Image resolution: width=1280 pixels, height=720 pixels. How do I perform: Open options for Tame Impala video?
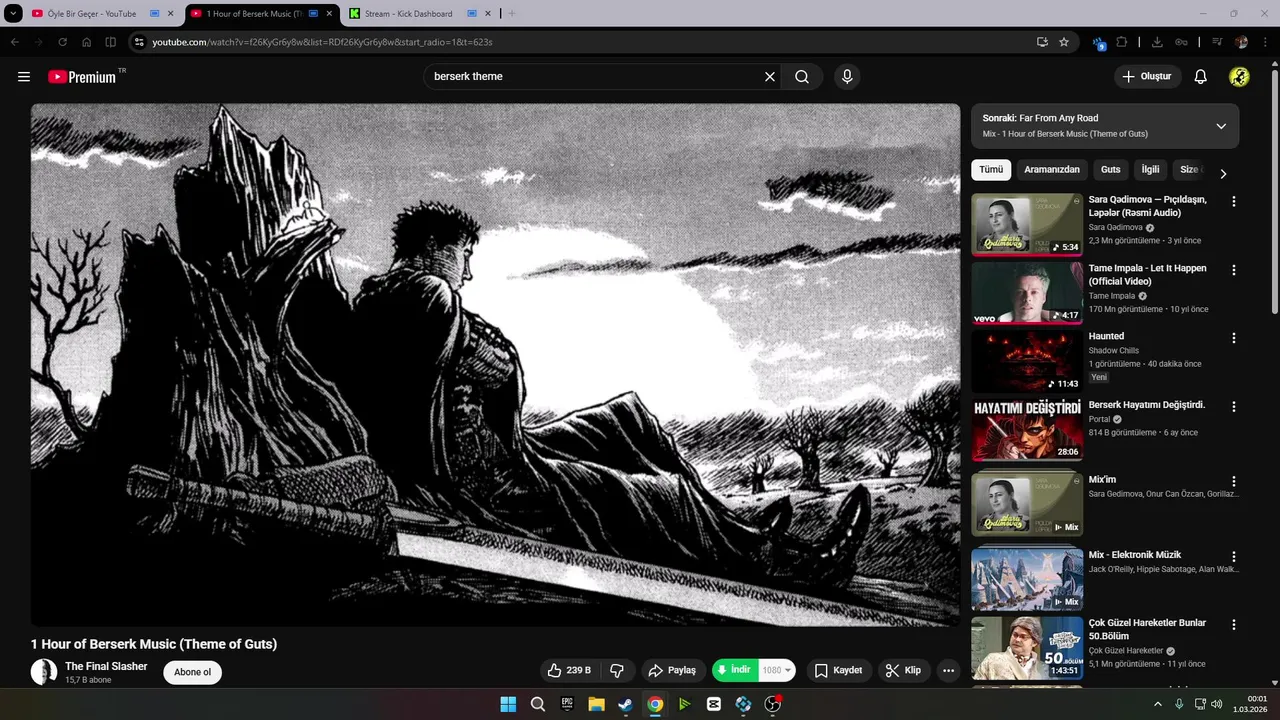coord(1233,270)
